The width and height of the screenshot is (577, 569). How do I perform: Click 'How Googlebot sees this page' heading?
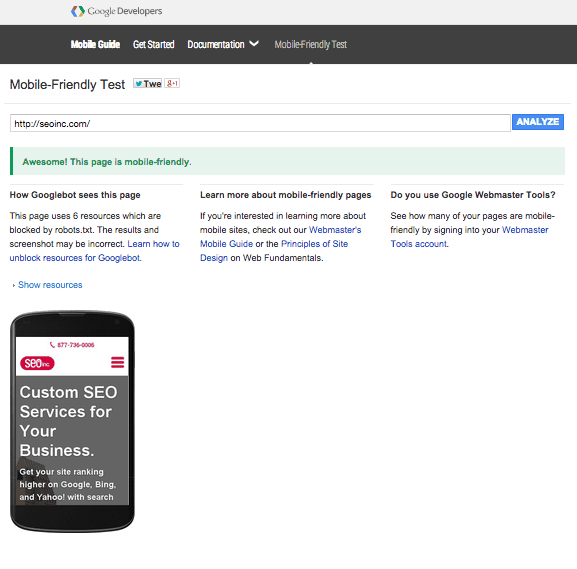75,195
